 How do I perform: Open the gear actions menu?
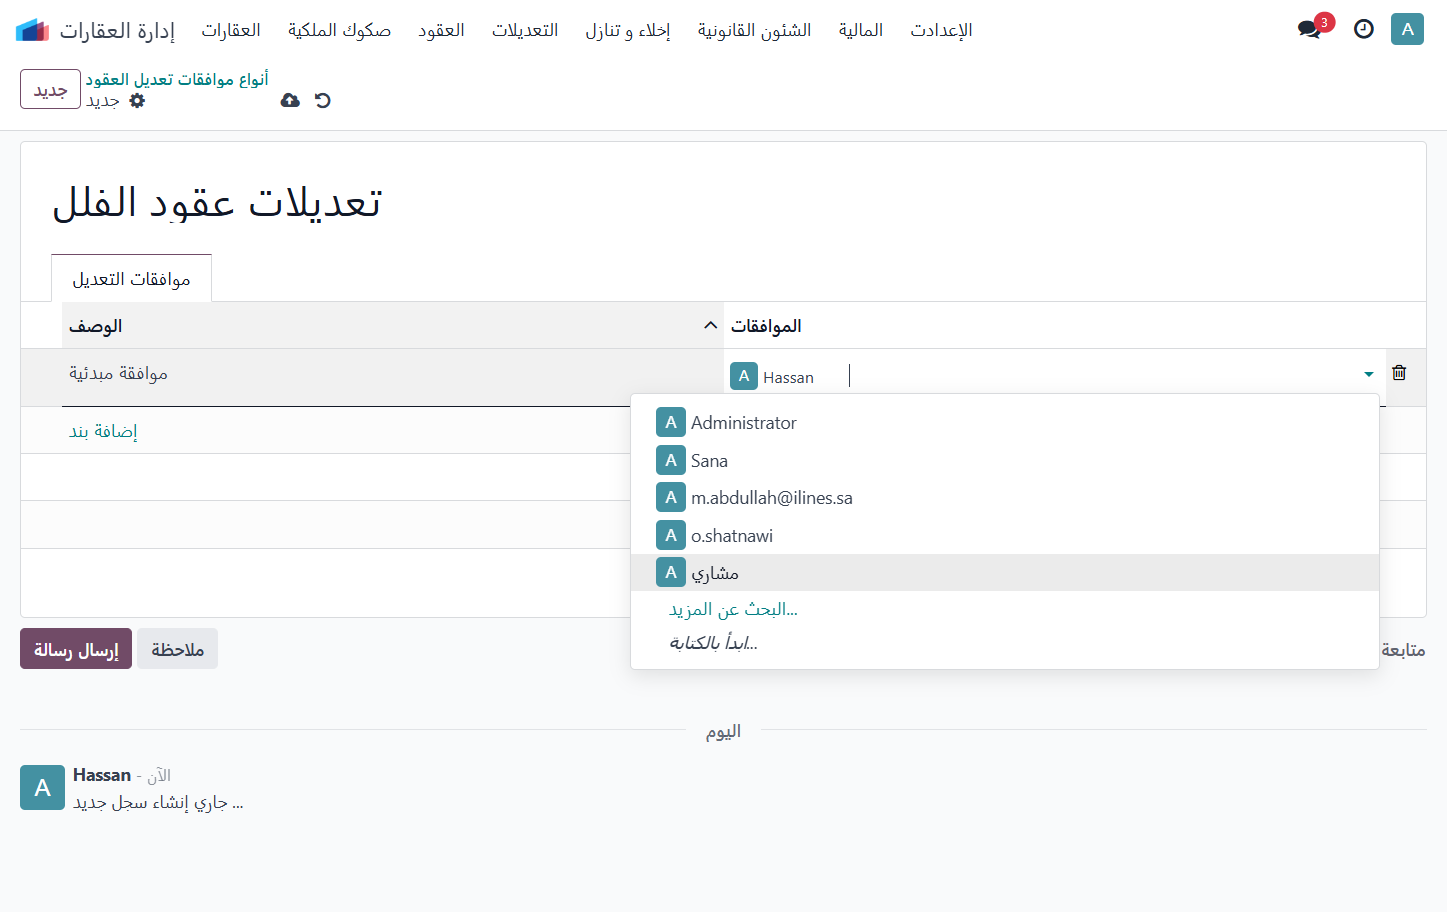click(x=137, y=100)
